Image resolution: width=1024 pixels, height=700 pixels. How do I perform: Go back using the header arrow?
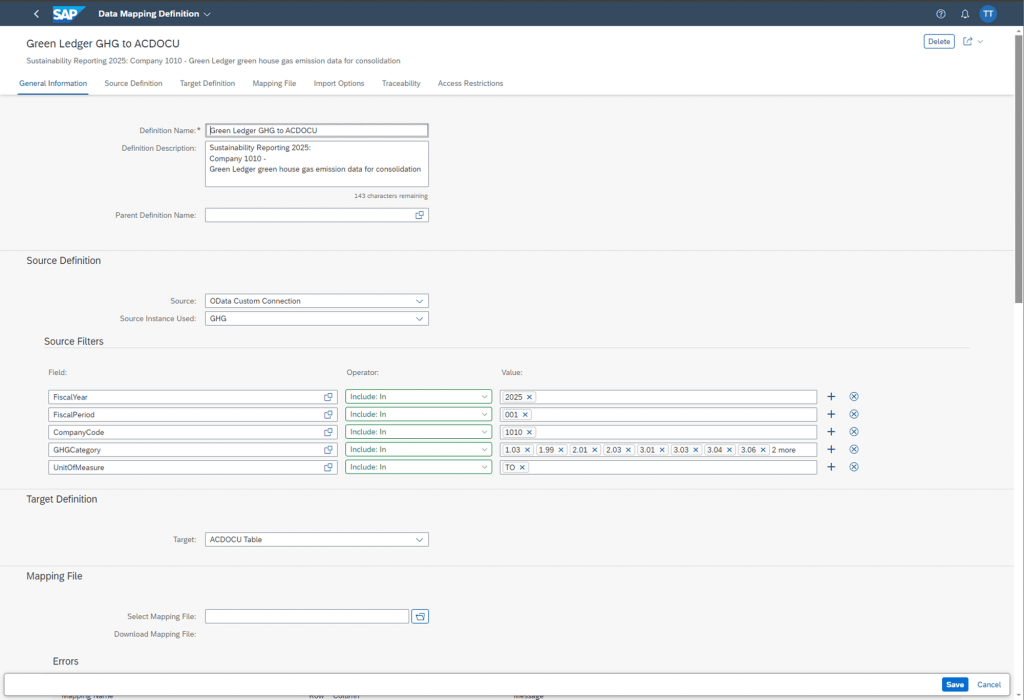pos(37,14)
